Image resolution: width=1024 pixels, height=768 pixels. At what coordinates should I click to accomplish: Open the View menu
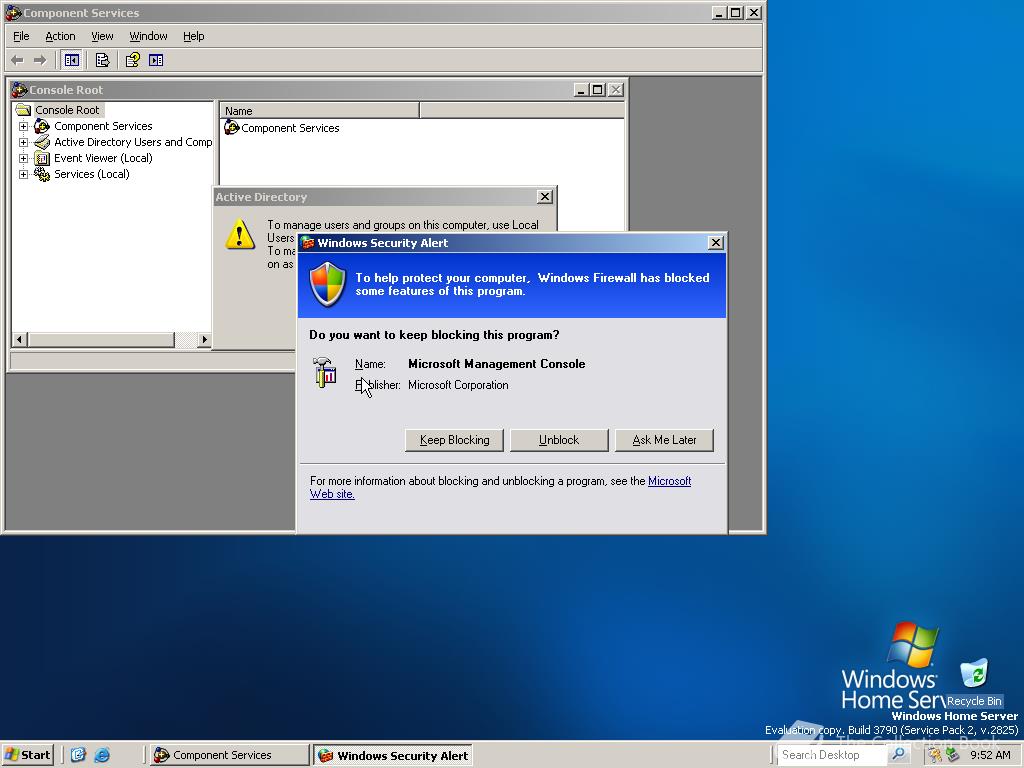pyautogui.click(x=102, y=36)
